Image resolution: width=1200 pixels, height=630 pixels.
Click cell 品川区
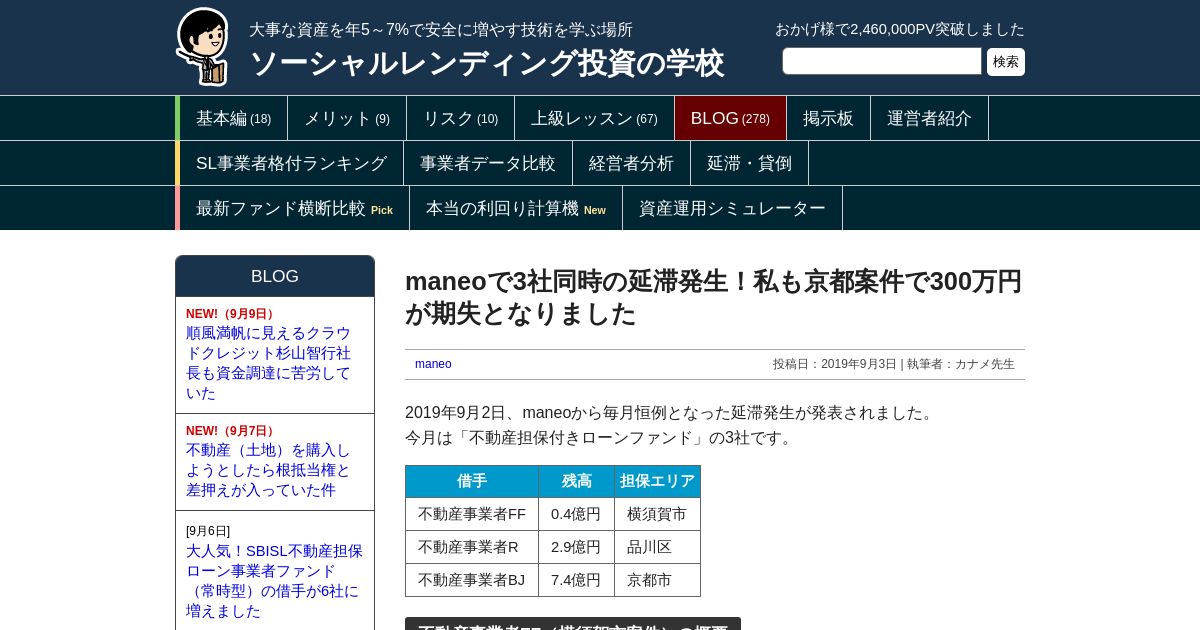657,547
